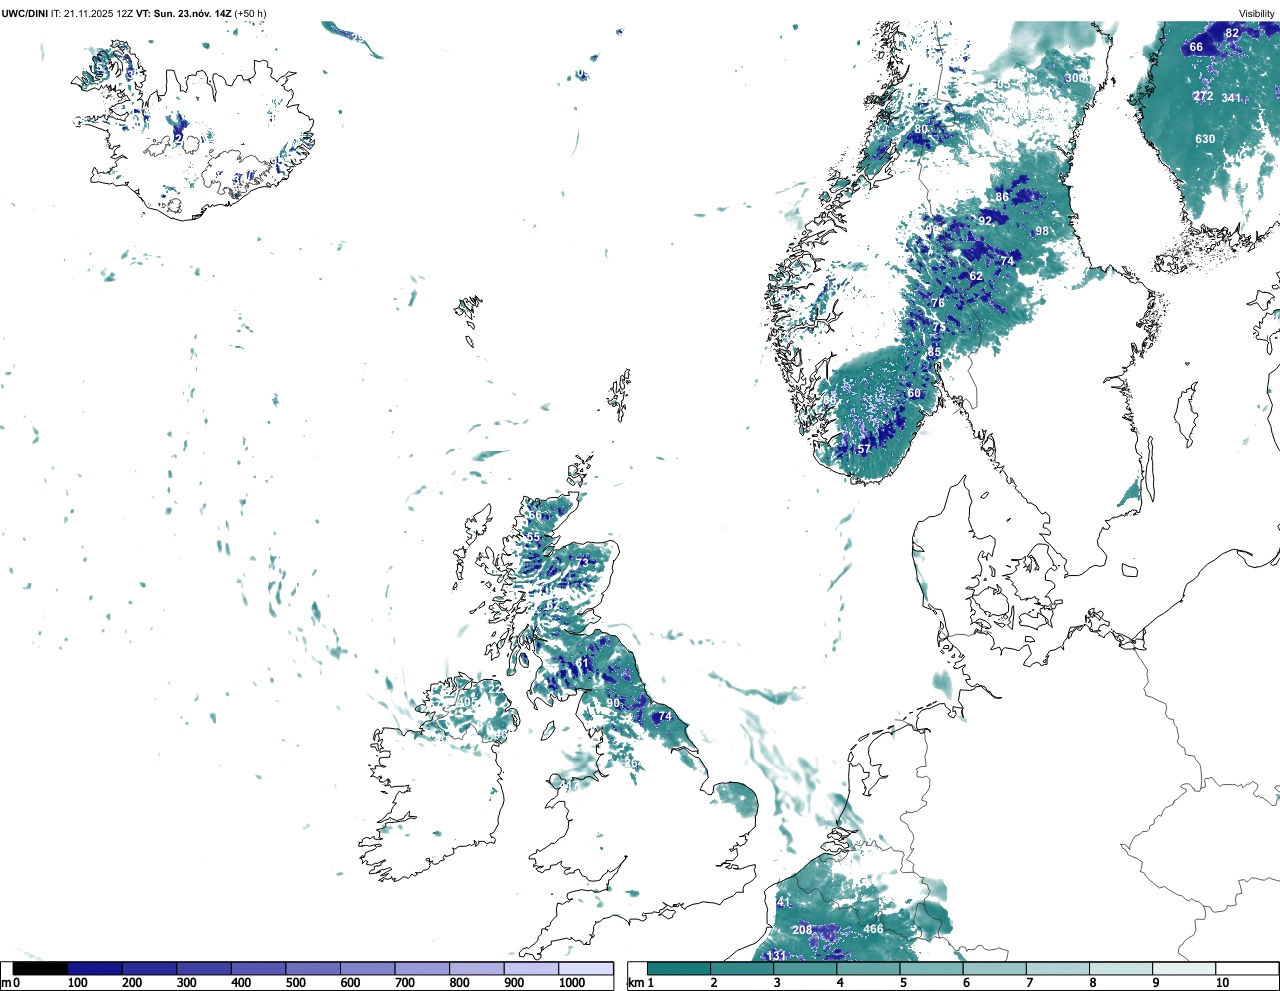Image resolution: width=1280 pixels, height=991 pixels.
Task: Select the 500 m legend swatch
Action: 313,968
